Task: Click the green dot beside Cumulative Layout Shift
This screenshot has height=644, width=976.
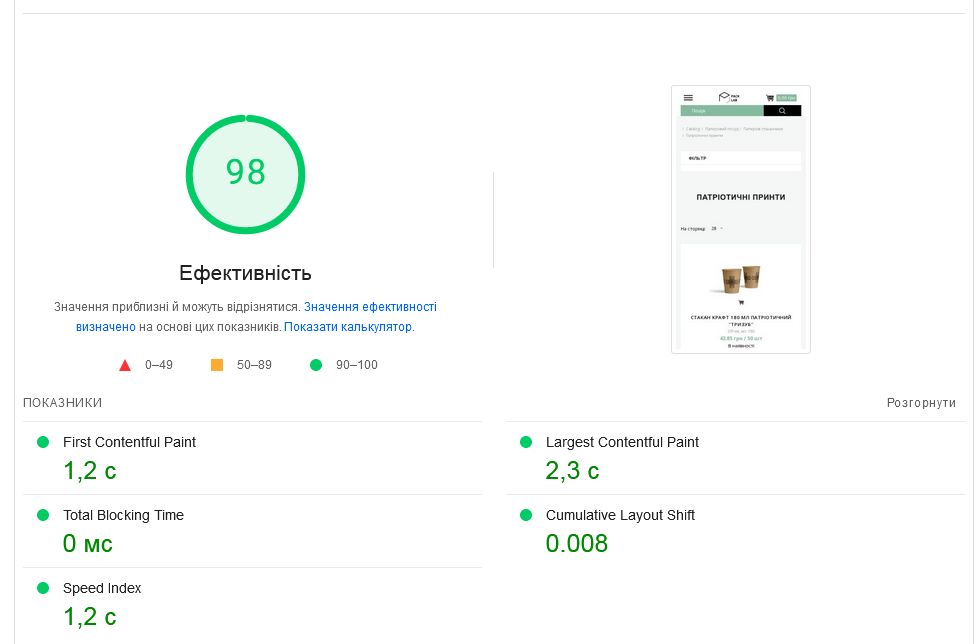Action: click(x=526, y=515)
